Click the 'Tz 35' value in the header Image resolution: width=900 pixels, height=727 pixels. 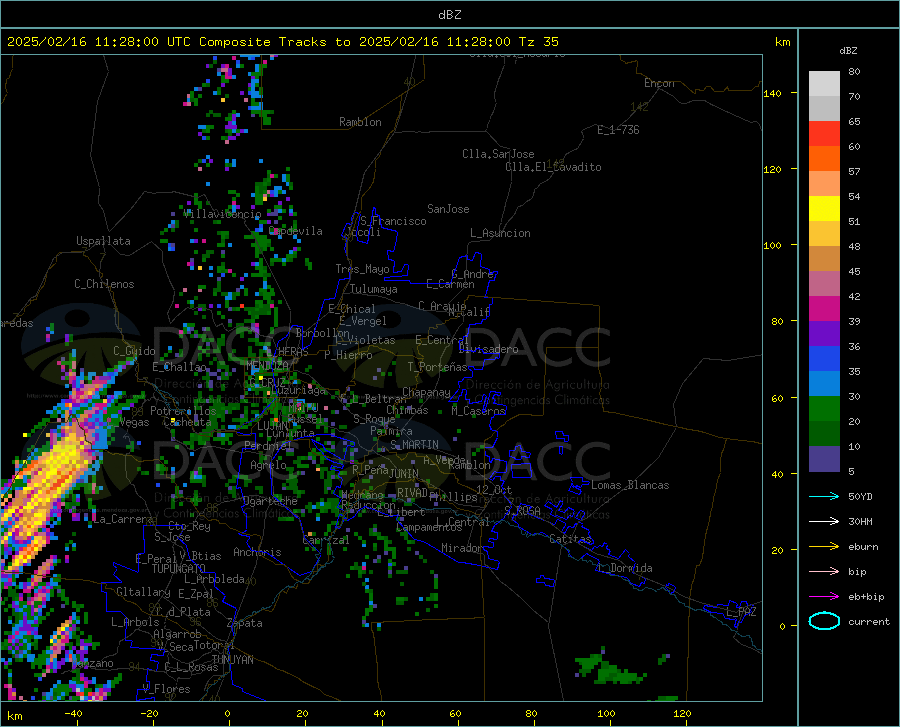[x=538, y=41]
